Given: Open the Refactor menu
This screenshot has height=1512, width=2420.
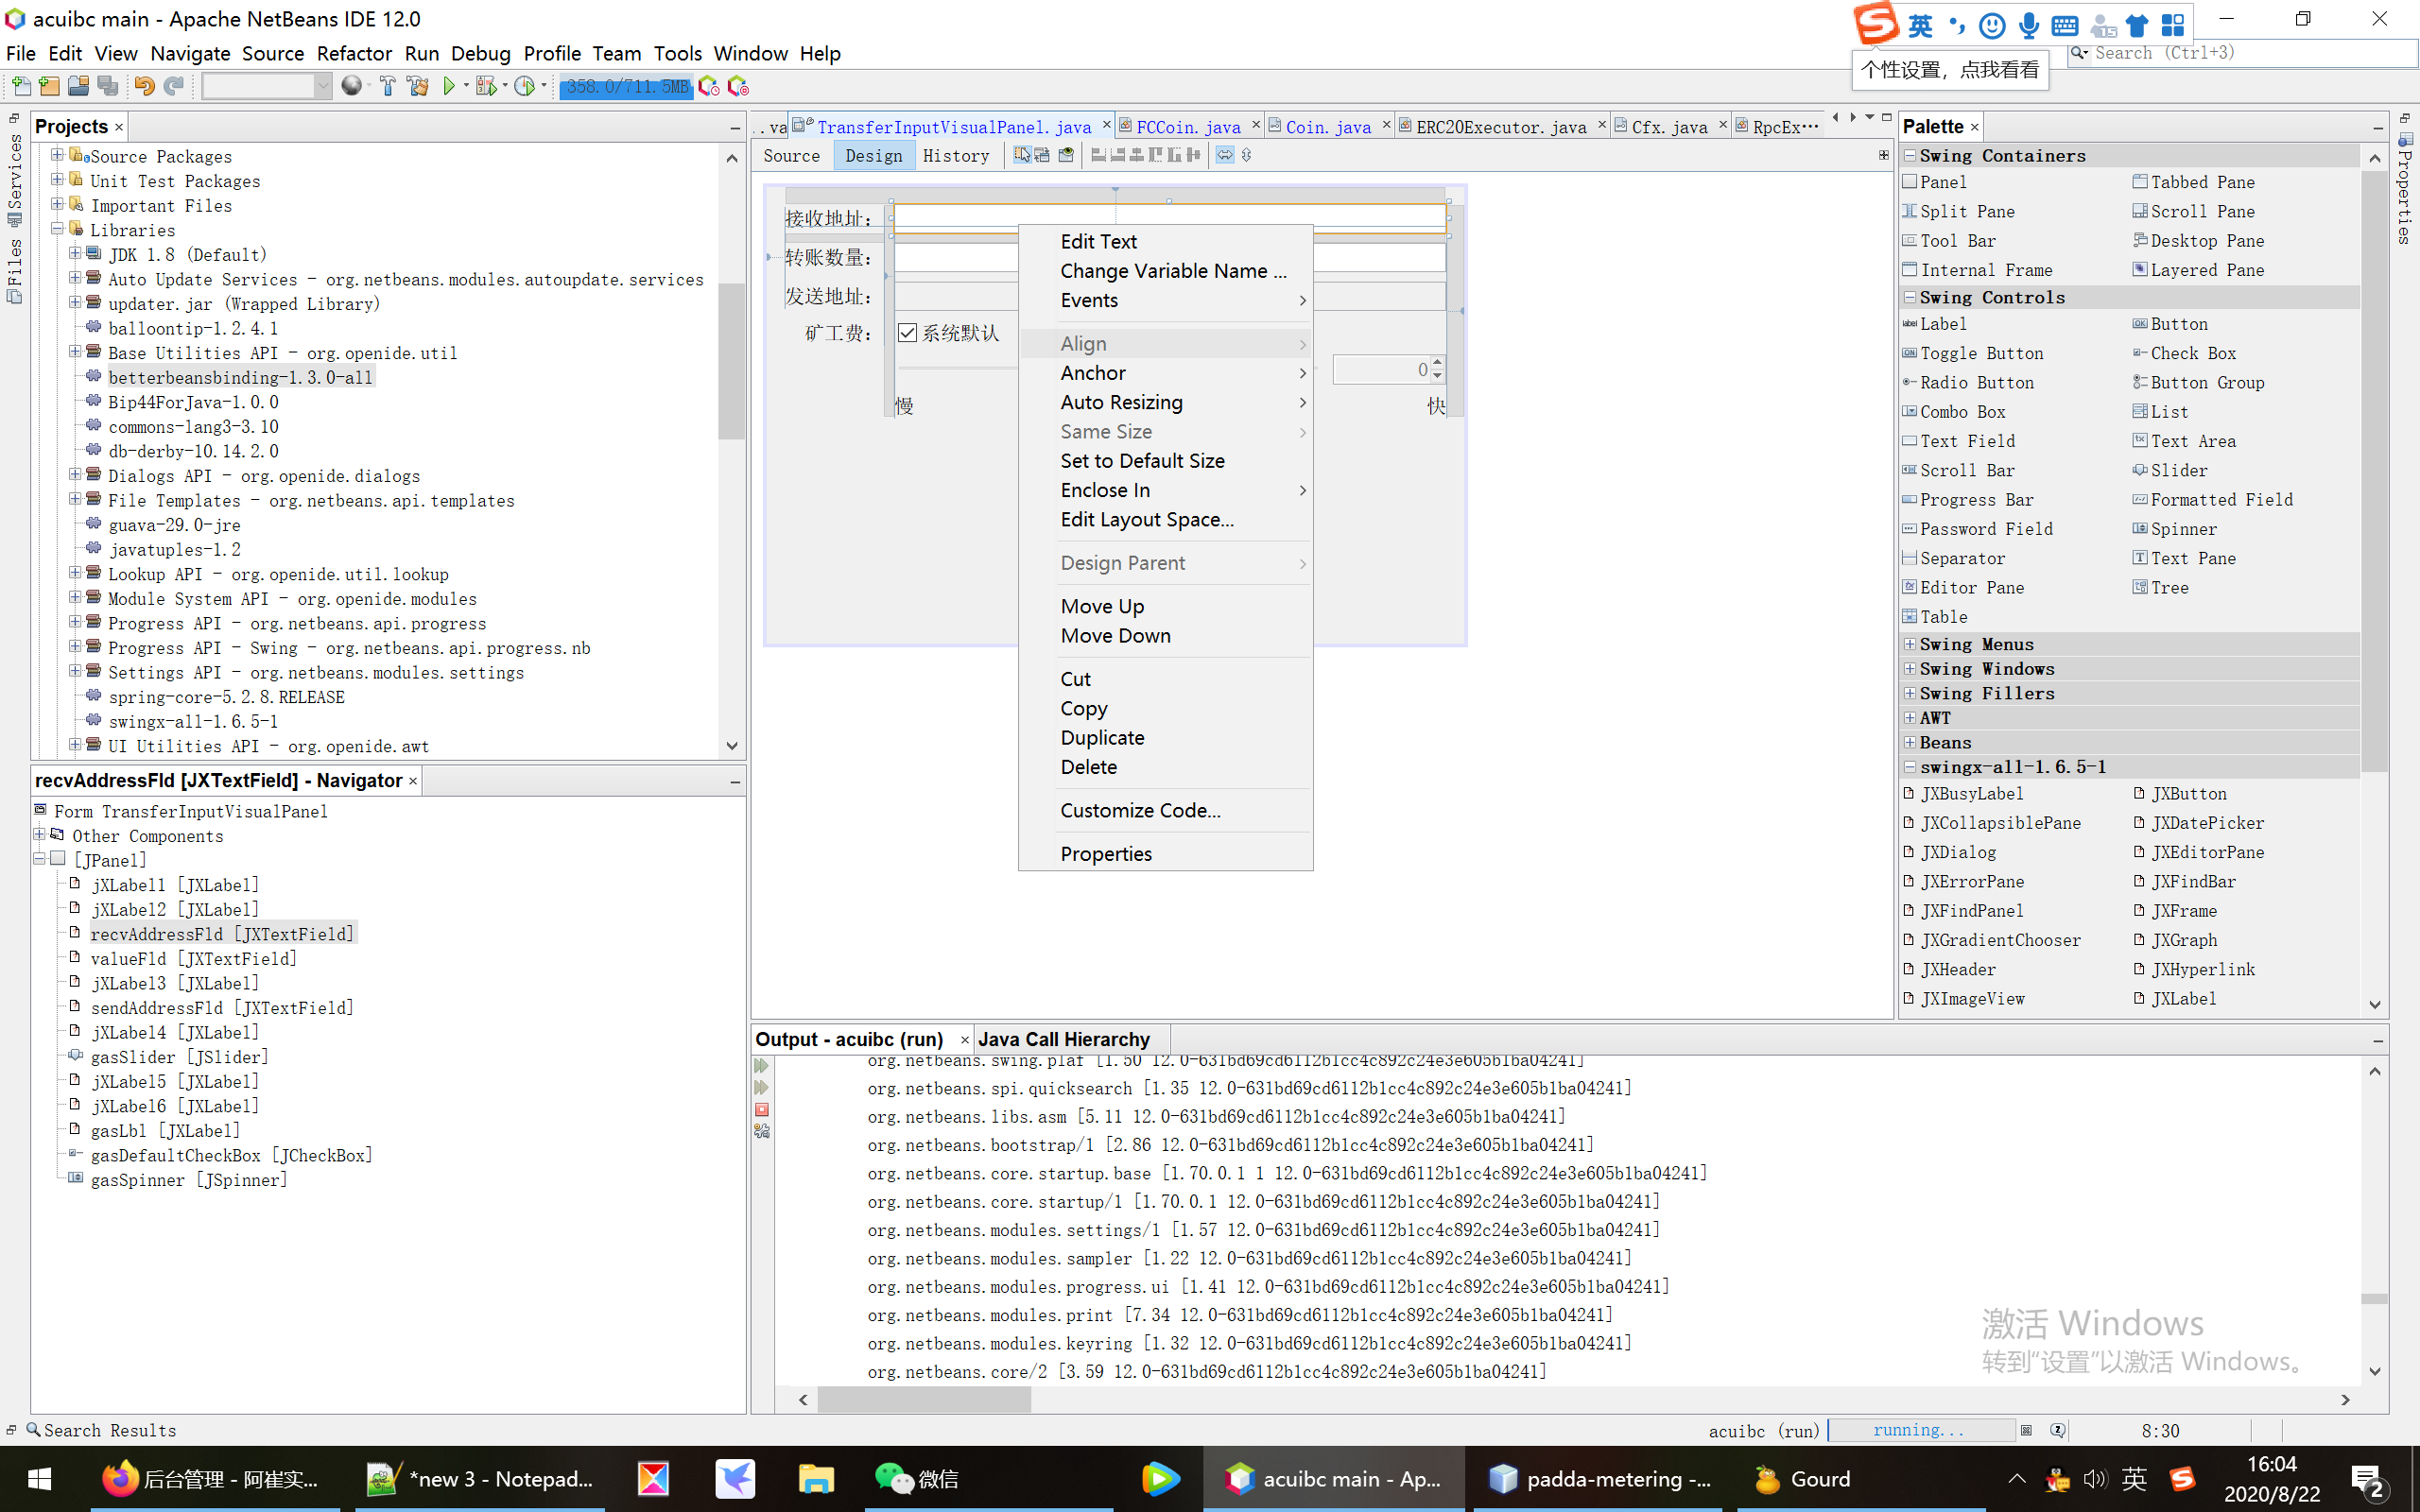Looking at the screenshot, I should tap(353, 53).
